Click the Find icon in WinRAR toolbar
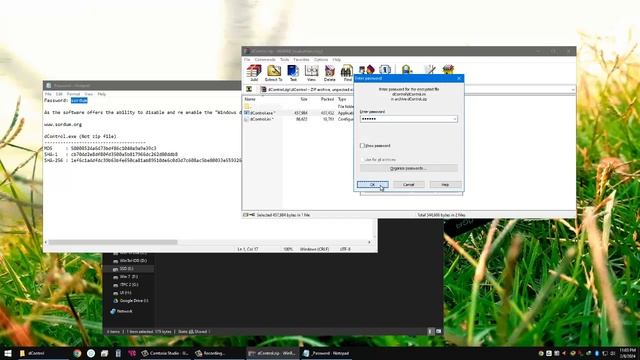The image size is (640, 360). click(347, 73)
